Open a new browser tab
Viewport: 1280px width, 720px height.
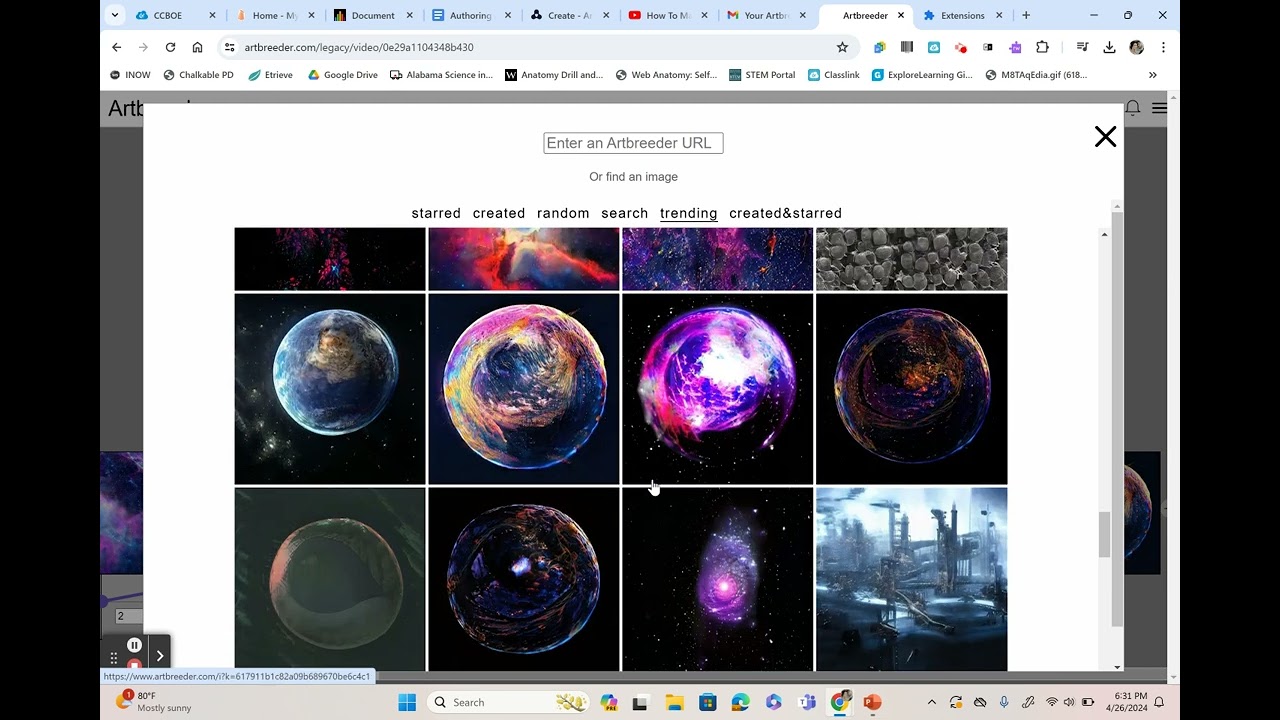[x=1026, y=15]
